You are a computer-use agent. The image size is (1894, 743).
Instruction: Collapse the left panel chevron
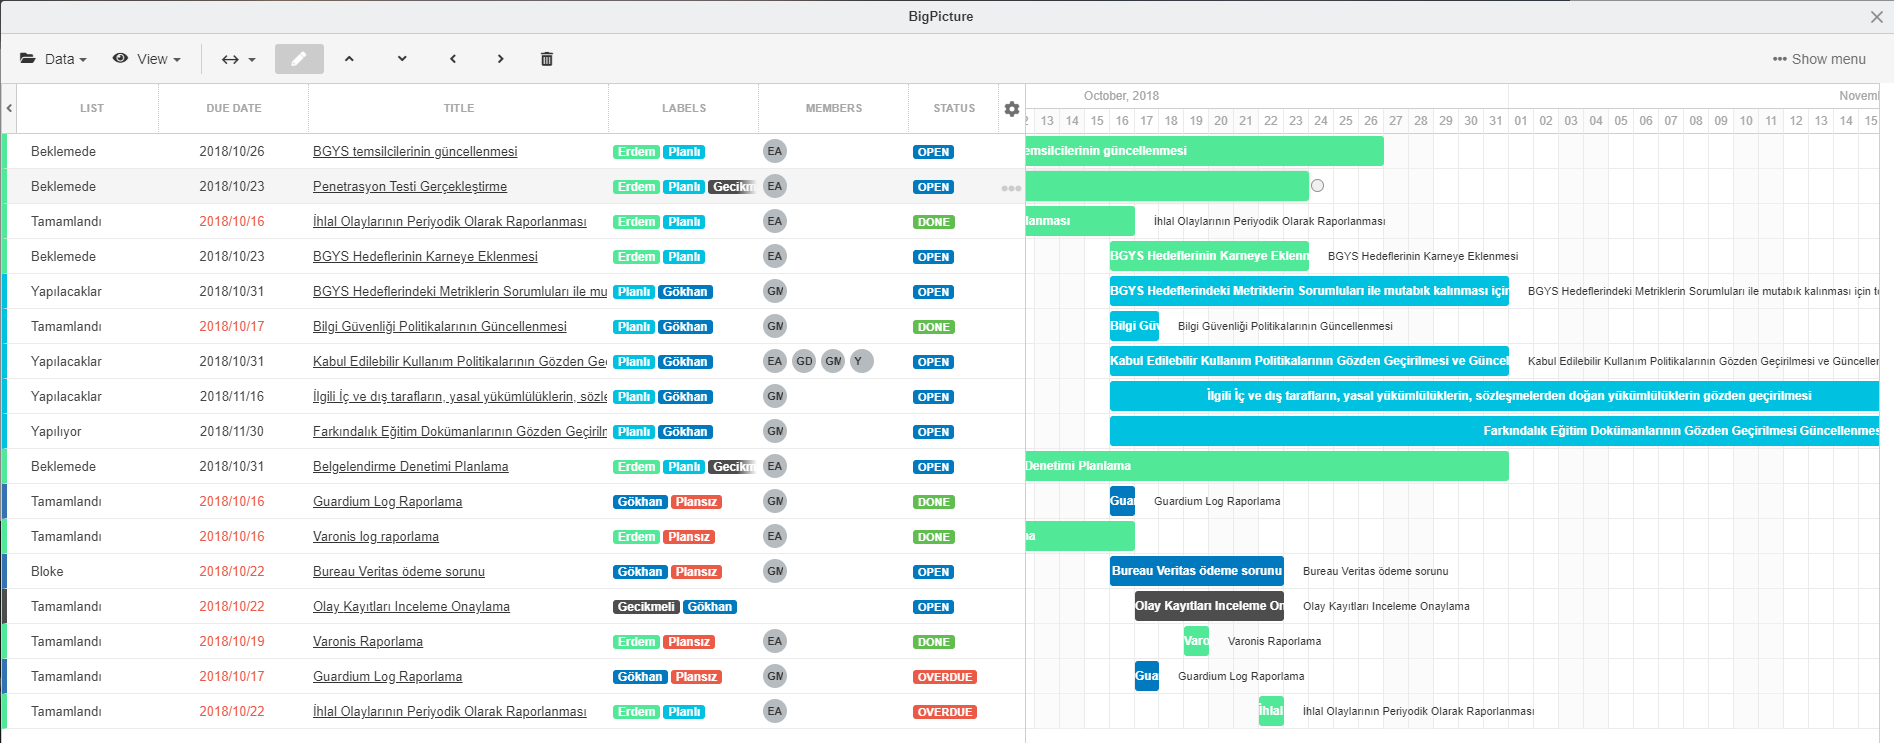(9, 108)
